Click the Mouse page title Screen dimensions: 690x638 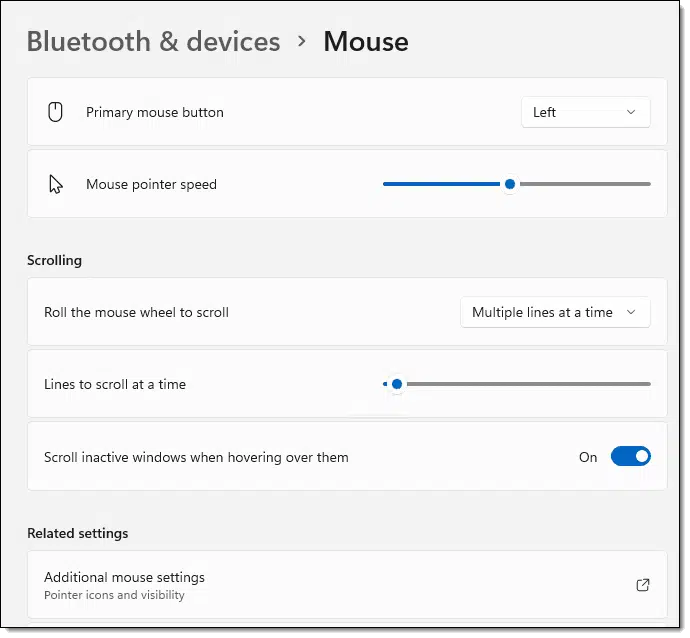366,42
